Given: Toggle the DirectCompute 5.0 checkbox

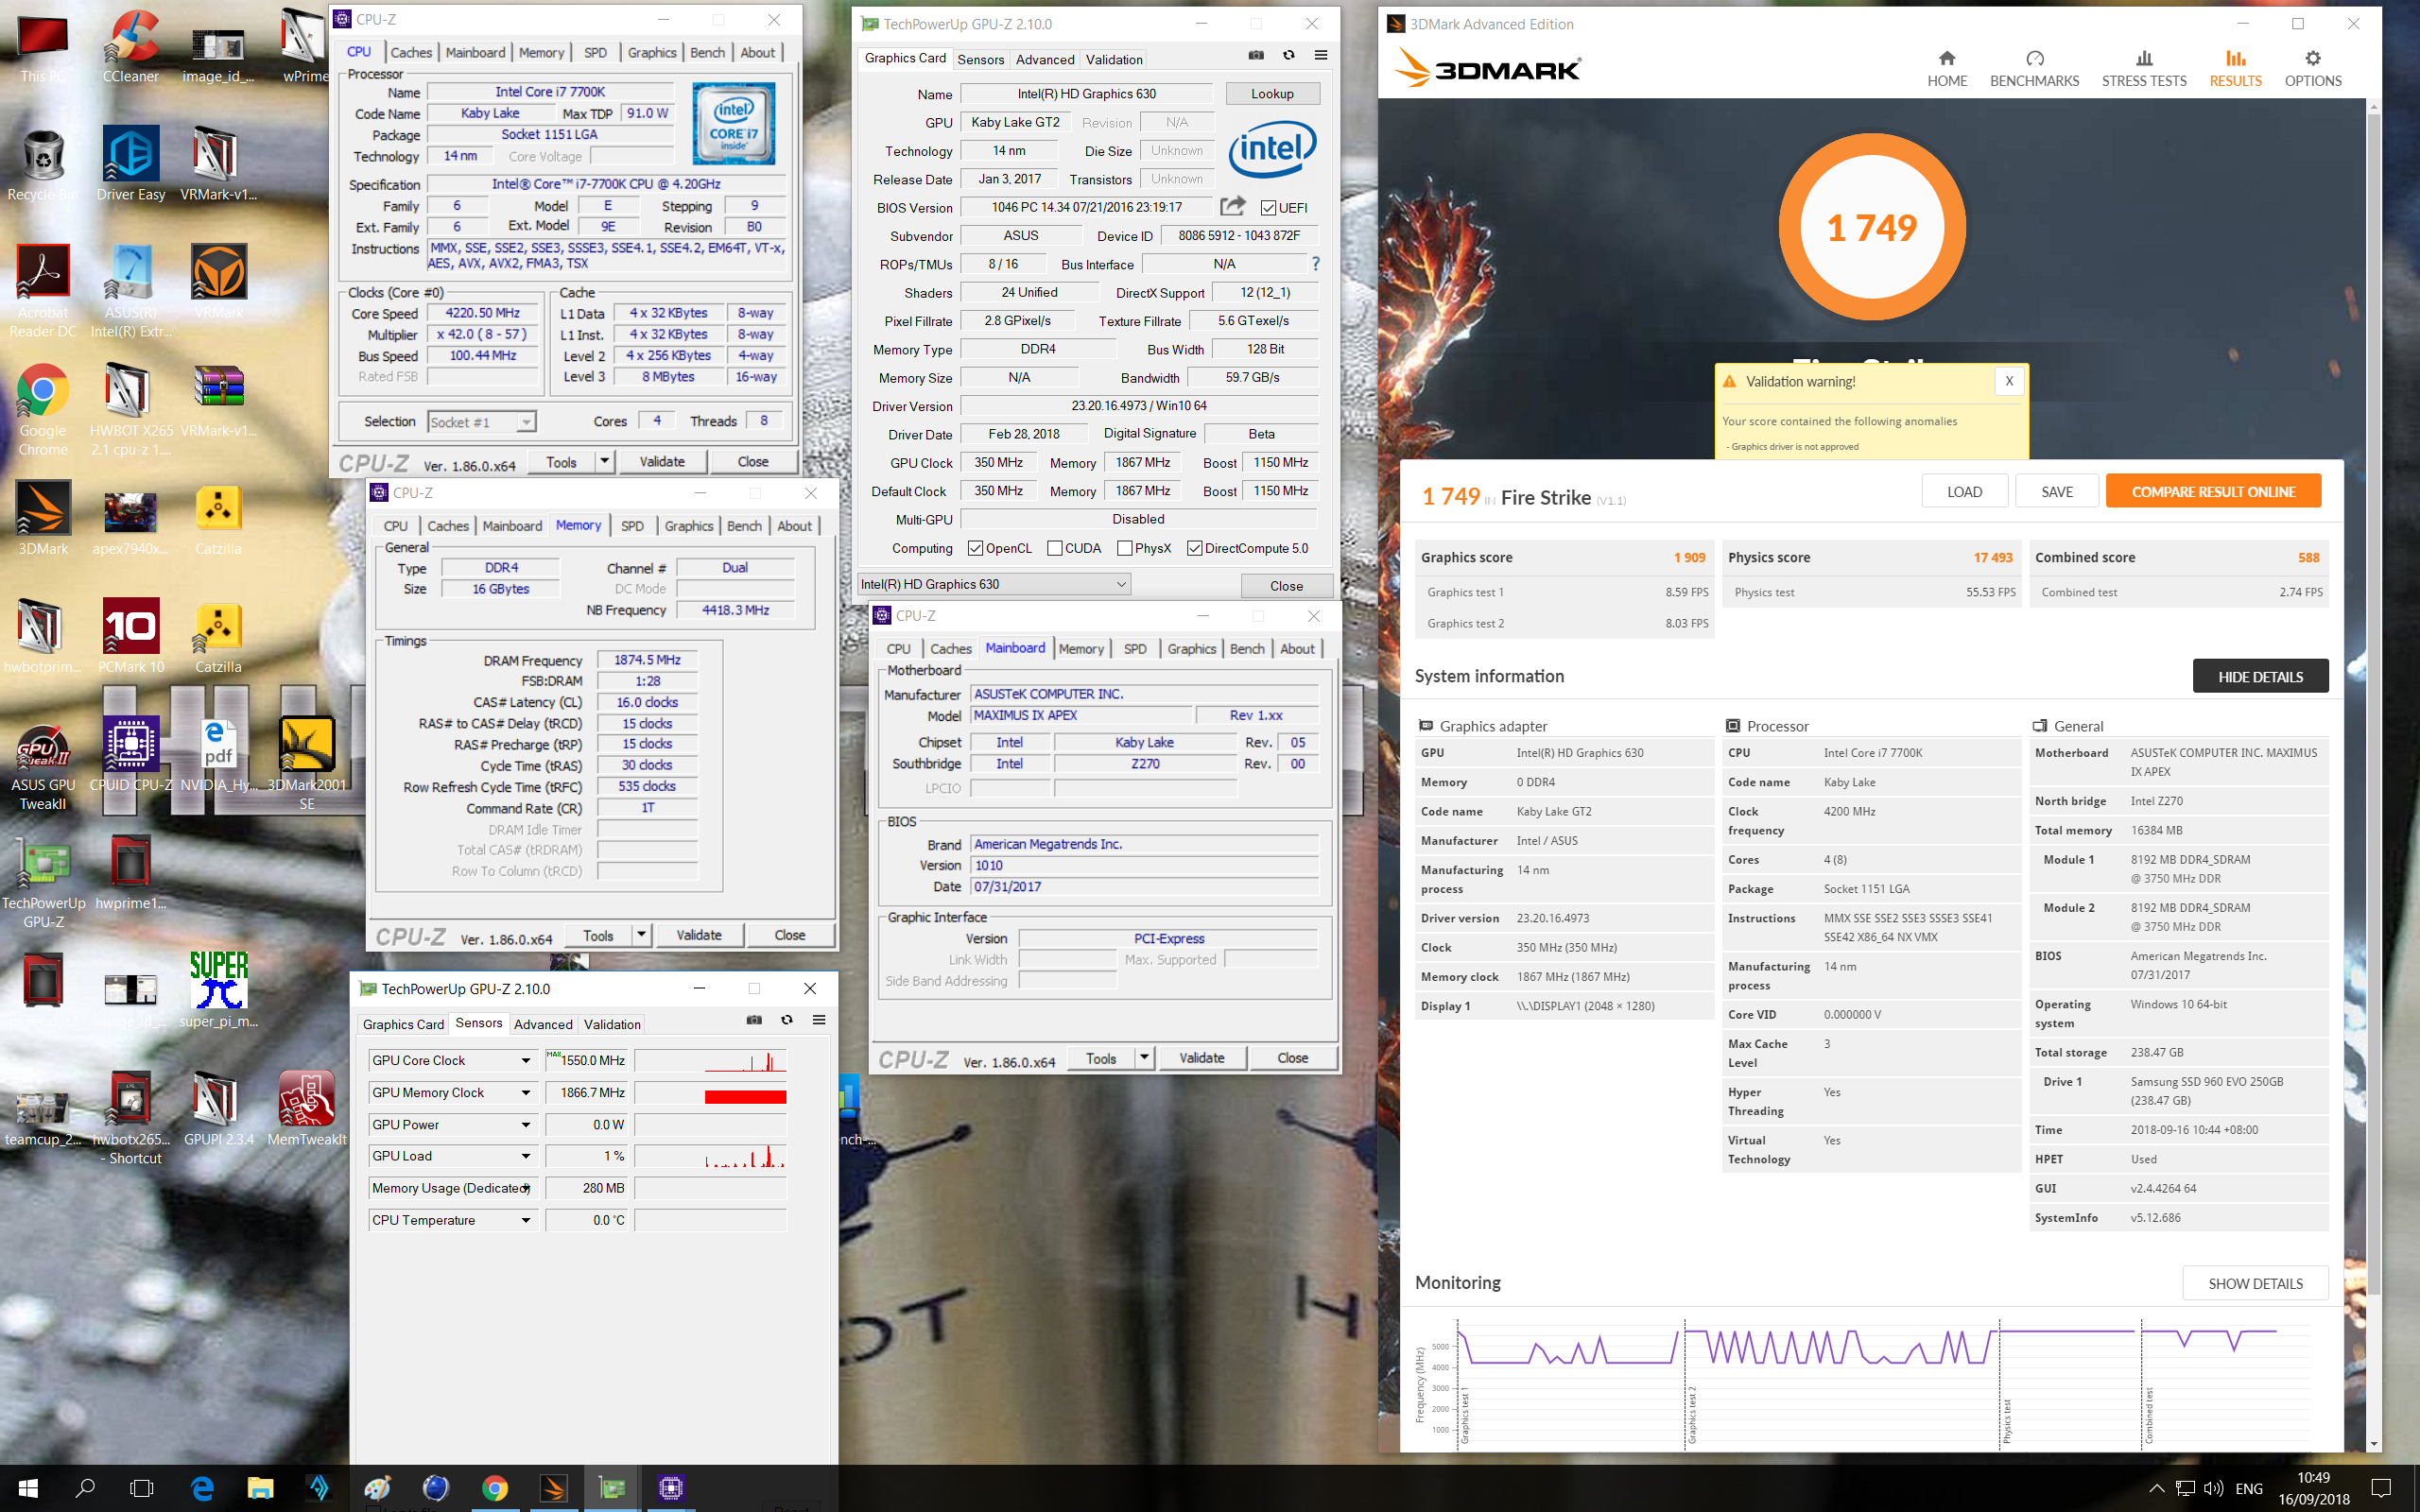Looking at the screenshot, I should [x=1195, y=548].
